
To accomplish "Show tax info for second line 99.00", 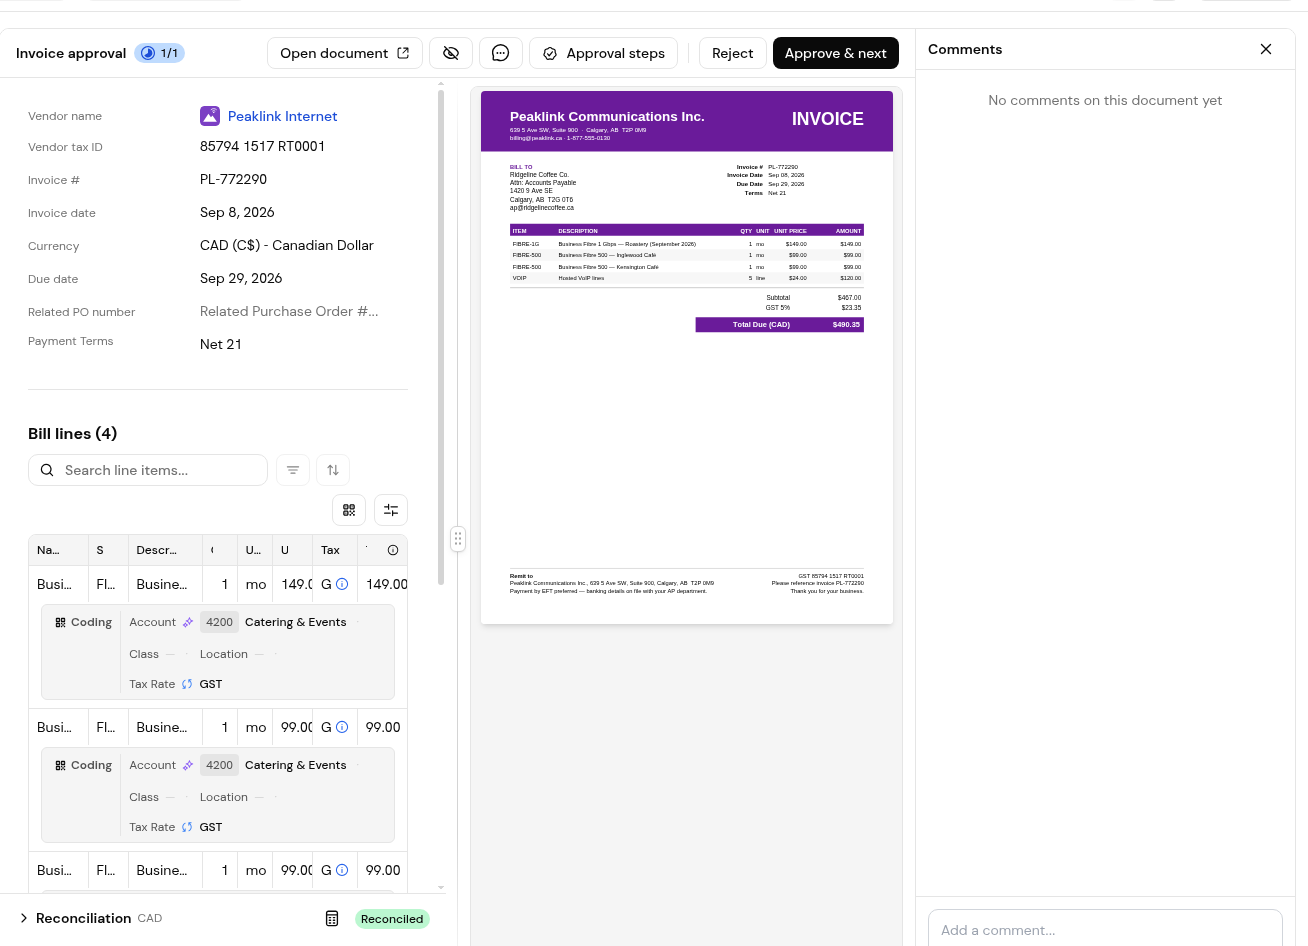I will tap(342, 727).
